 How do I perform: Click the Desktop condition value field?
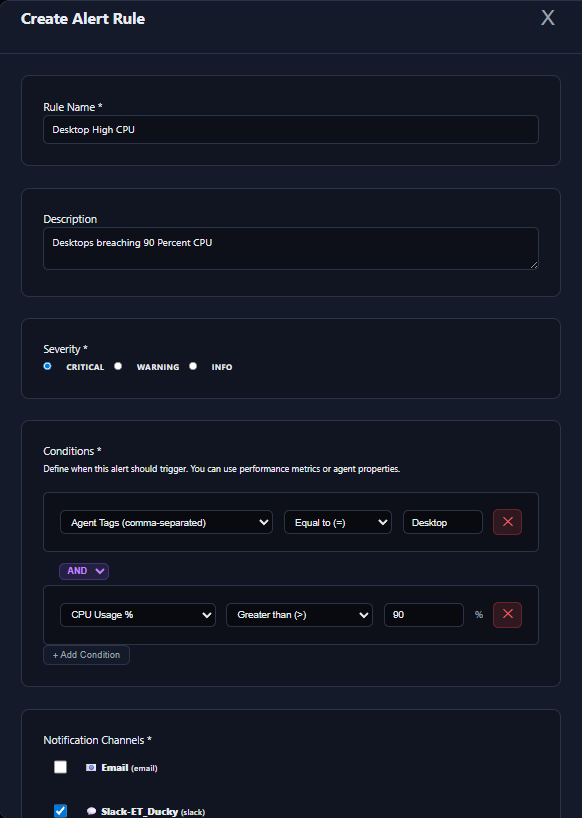coord(442,521)
